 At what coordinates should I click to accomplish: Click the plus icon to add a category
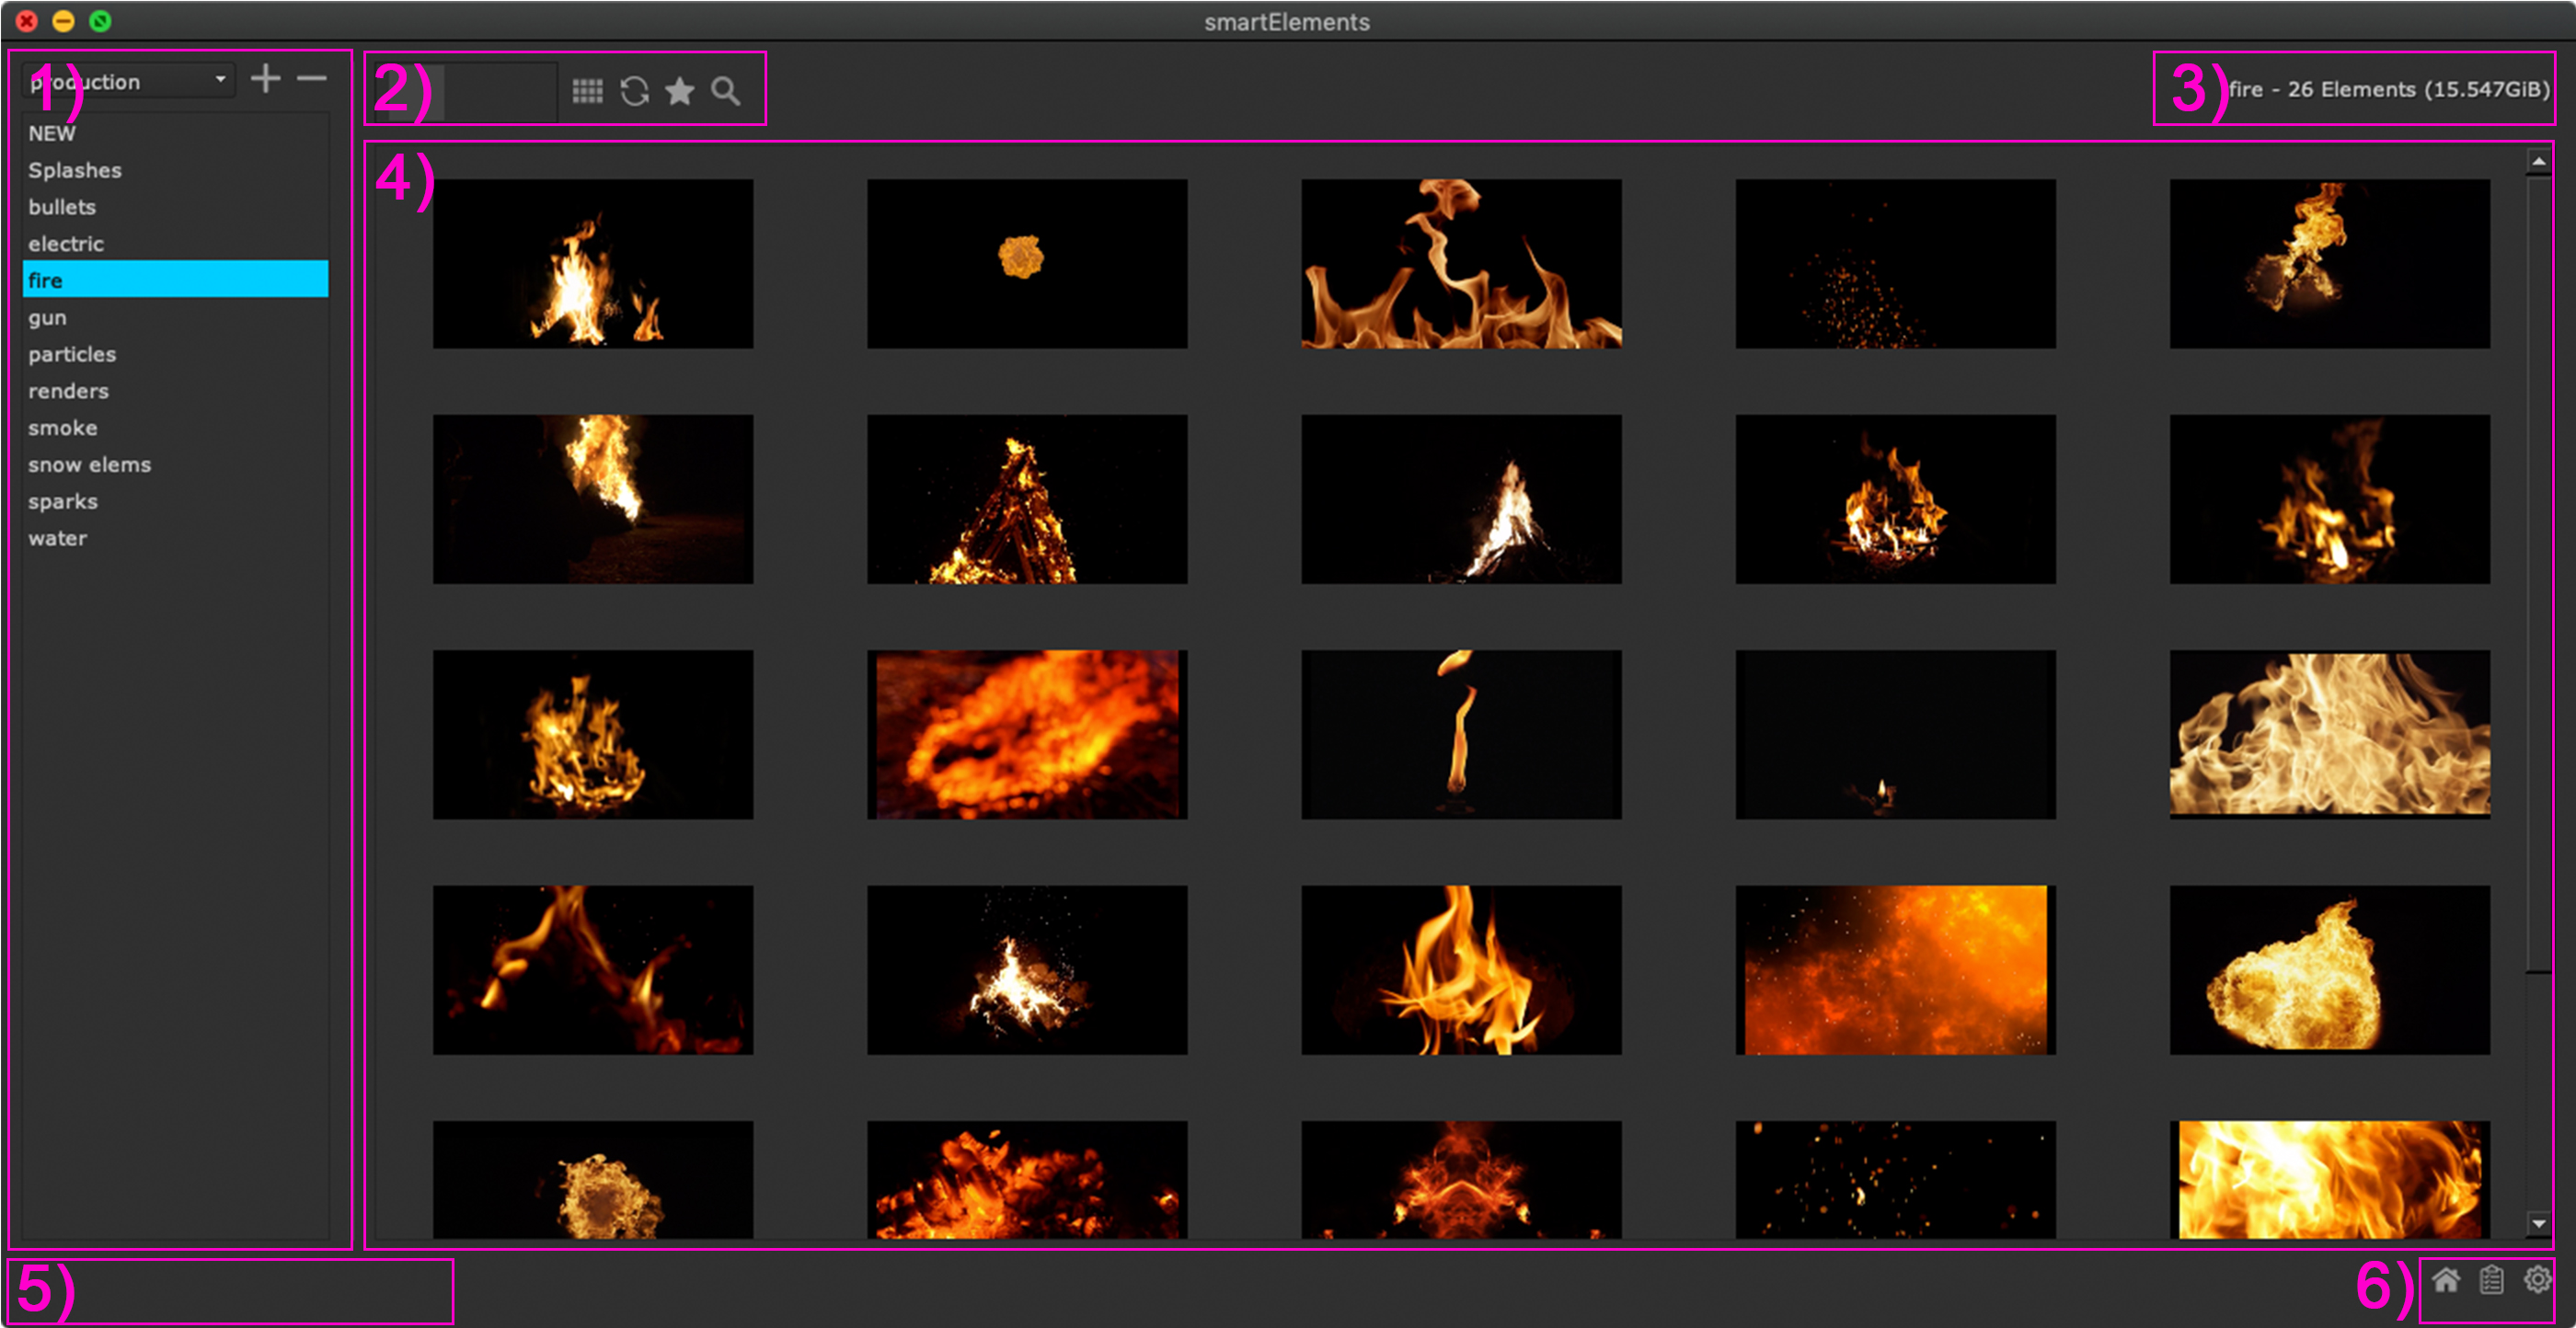pyautogui.click(x=265, y=79)
